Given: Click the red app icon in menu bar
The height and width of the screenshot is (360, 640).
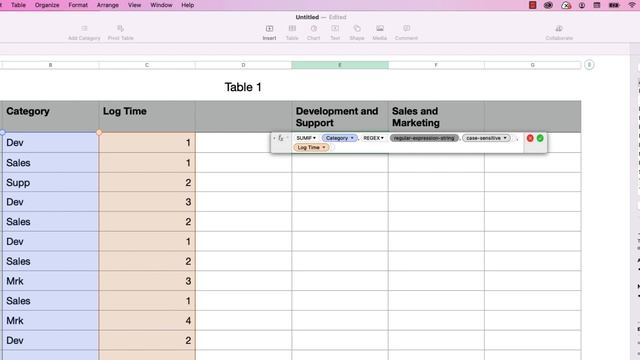Looking at the screenshot, I should point(533,5).
